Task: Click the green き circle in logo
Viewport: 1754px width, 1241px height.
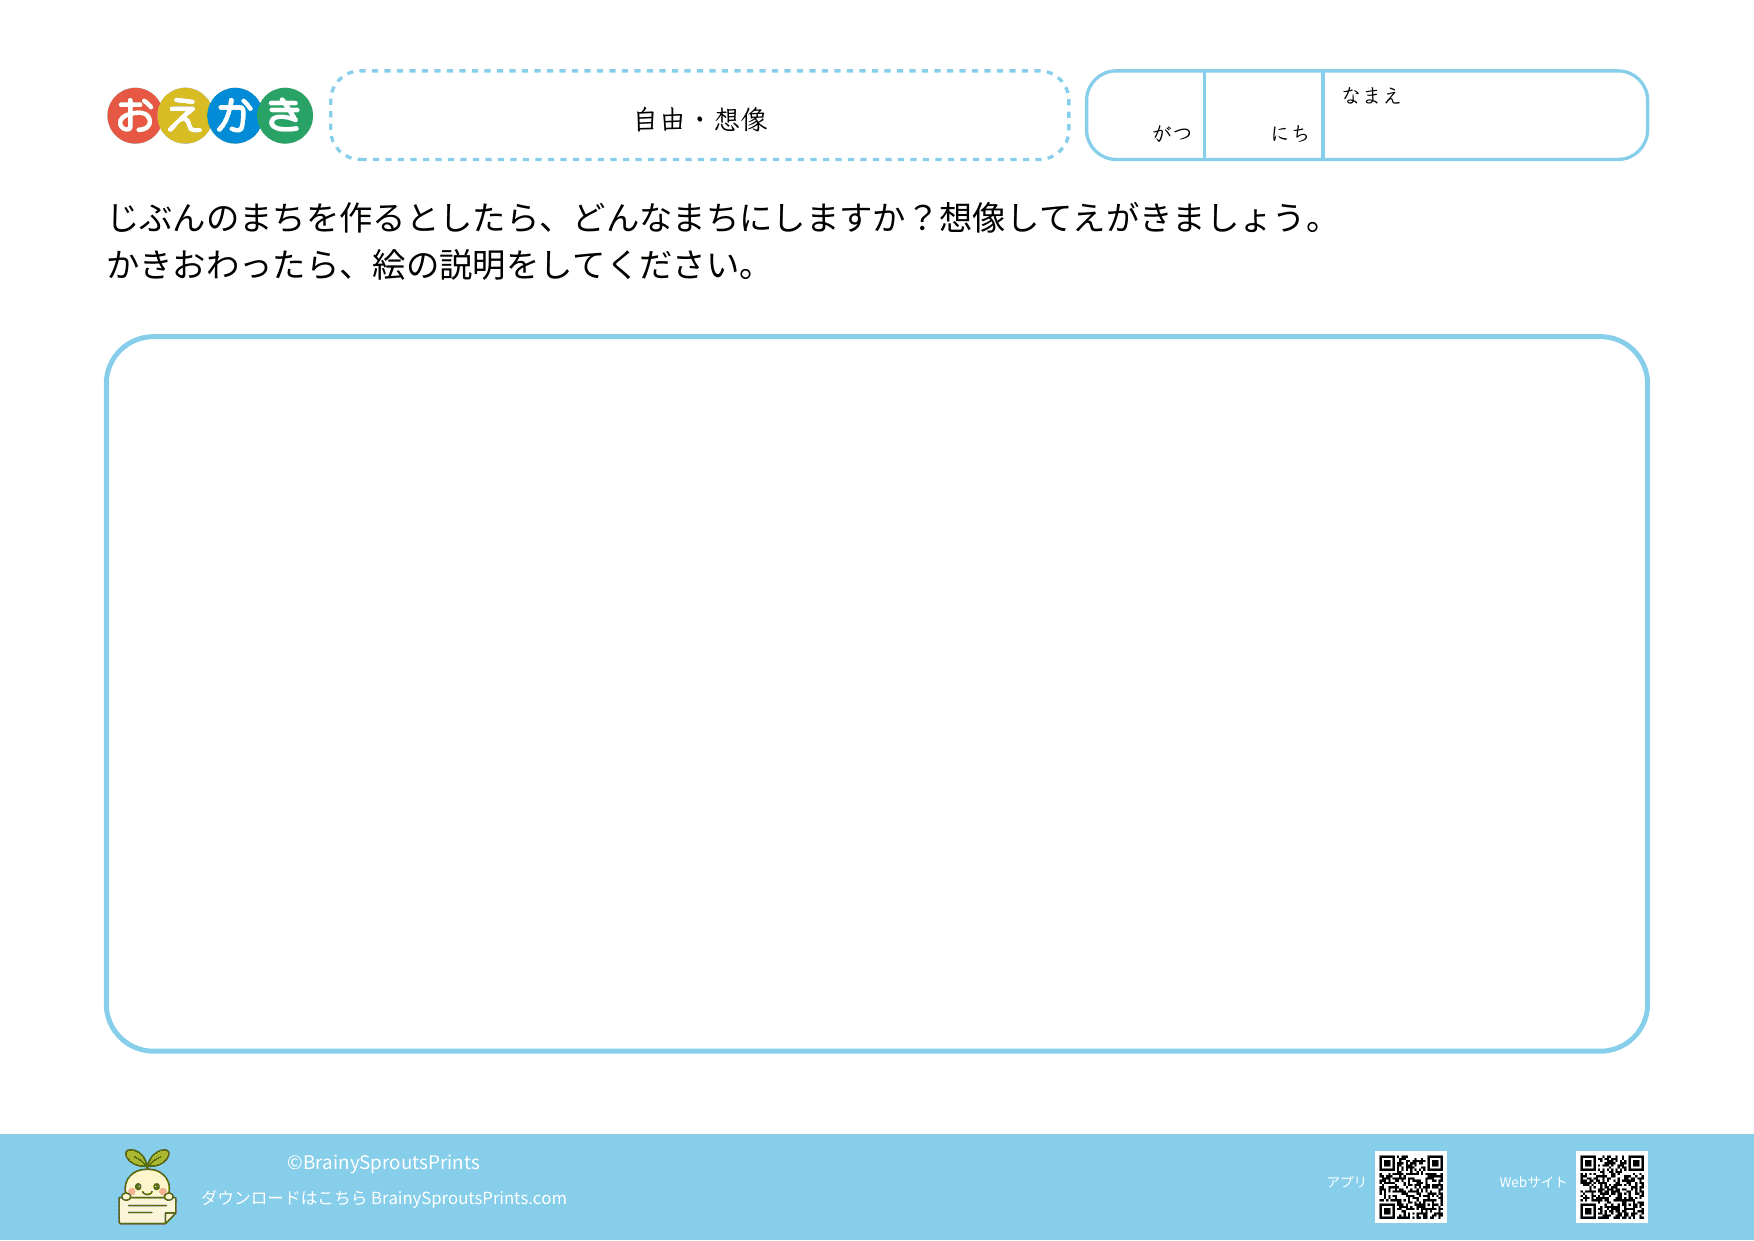Action: coord(286,116)
